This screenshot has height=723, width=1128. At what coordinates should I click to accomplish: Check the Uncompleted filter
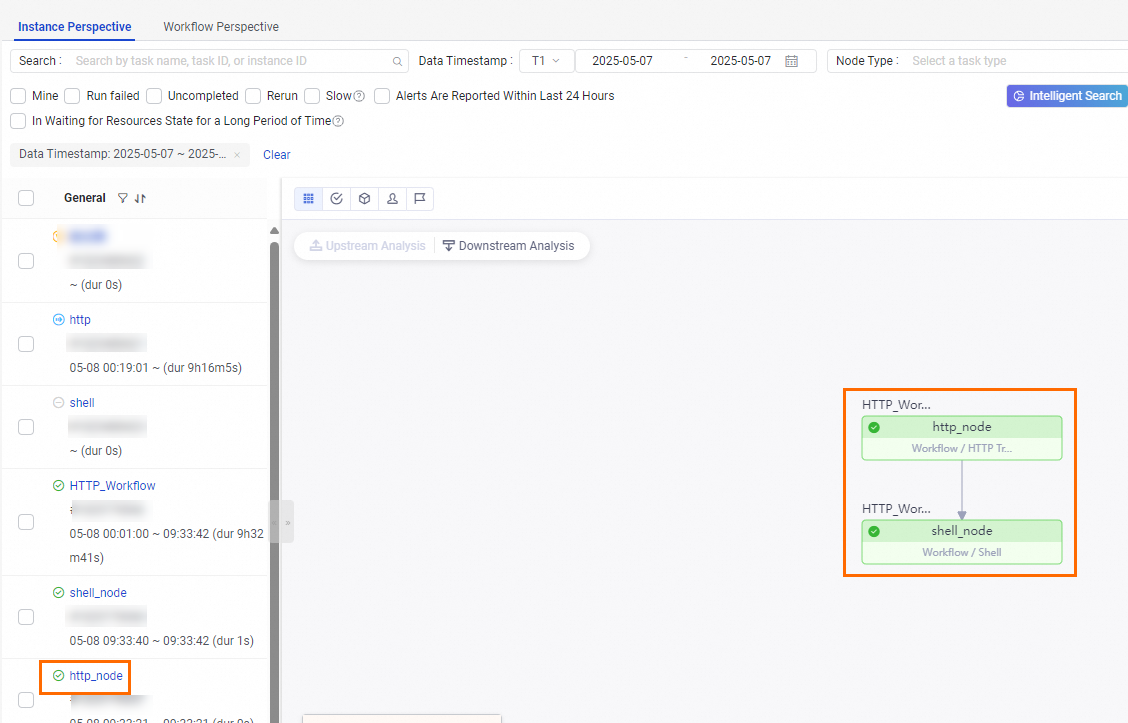[154, 96]
